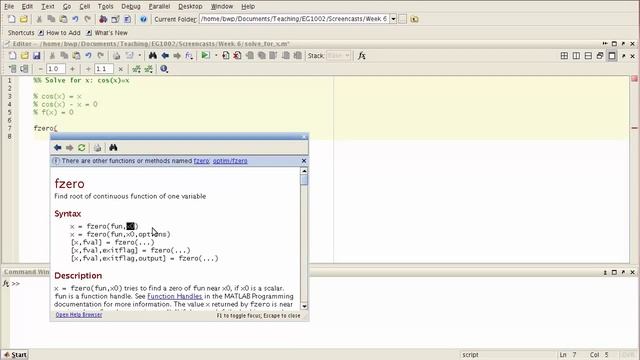Click plus increment button beside 1.0
Screen dimensions: 640x360
click(x=72, y=69)
